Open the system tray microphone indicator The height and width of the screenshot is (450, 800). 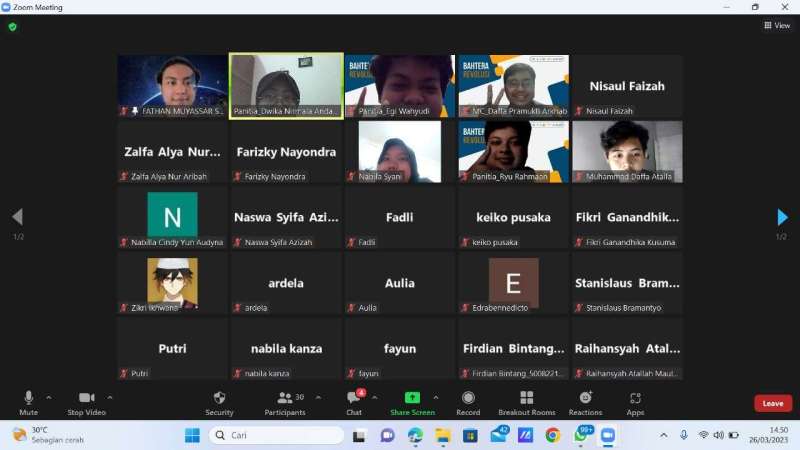point(684,435)
